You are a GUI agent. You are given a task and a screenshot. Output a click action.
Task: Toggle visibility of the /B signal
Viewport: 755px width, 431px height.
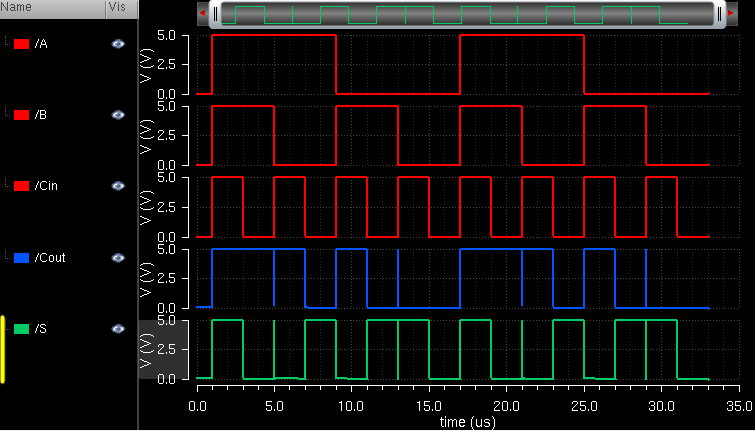[x=118, y=115]
